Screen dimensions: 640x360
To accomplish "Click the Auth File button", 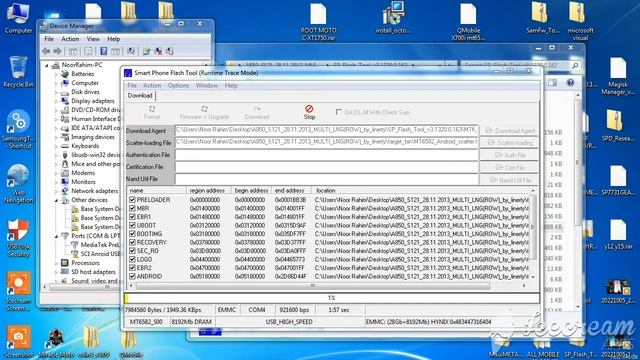I will click(510, 155).
